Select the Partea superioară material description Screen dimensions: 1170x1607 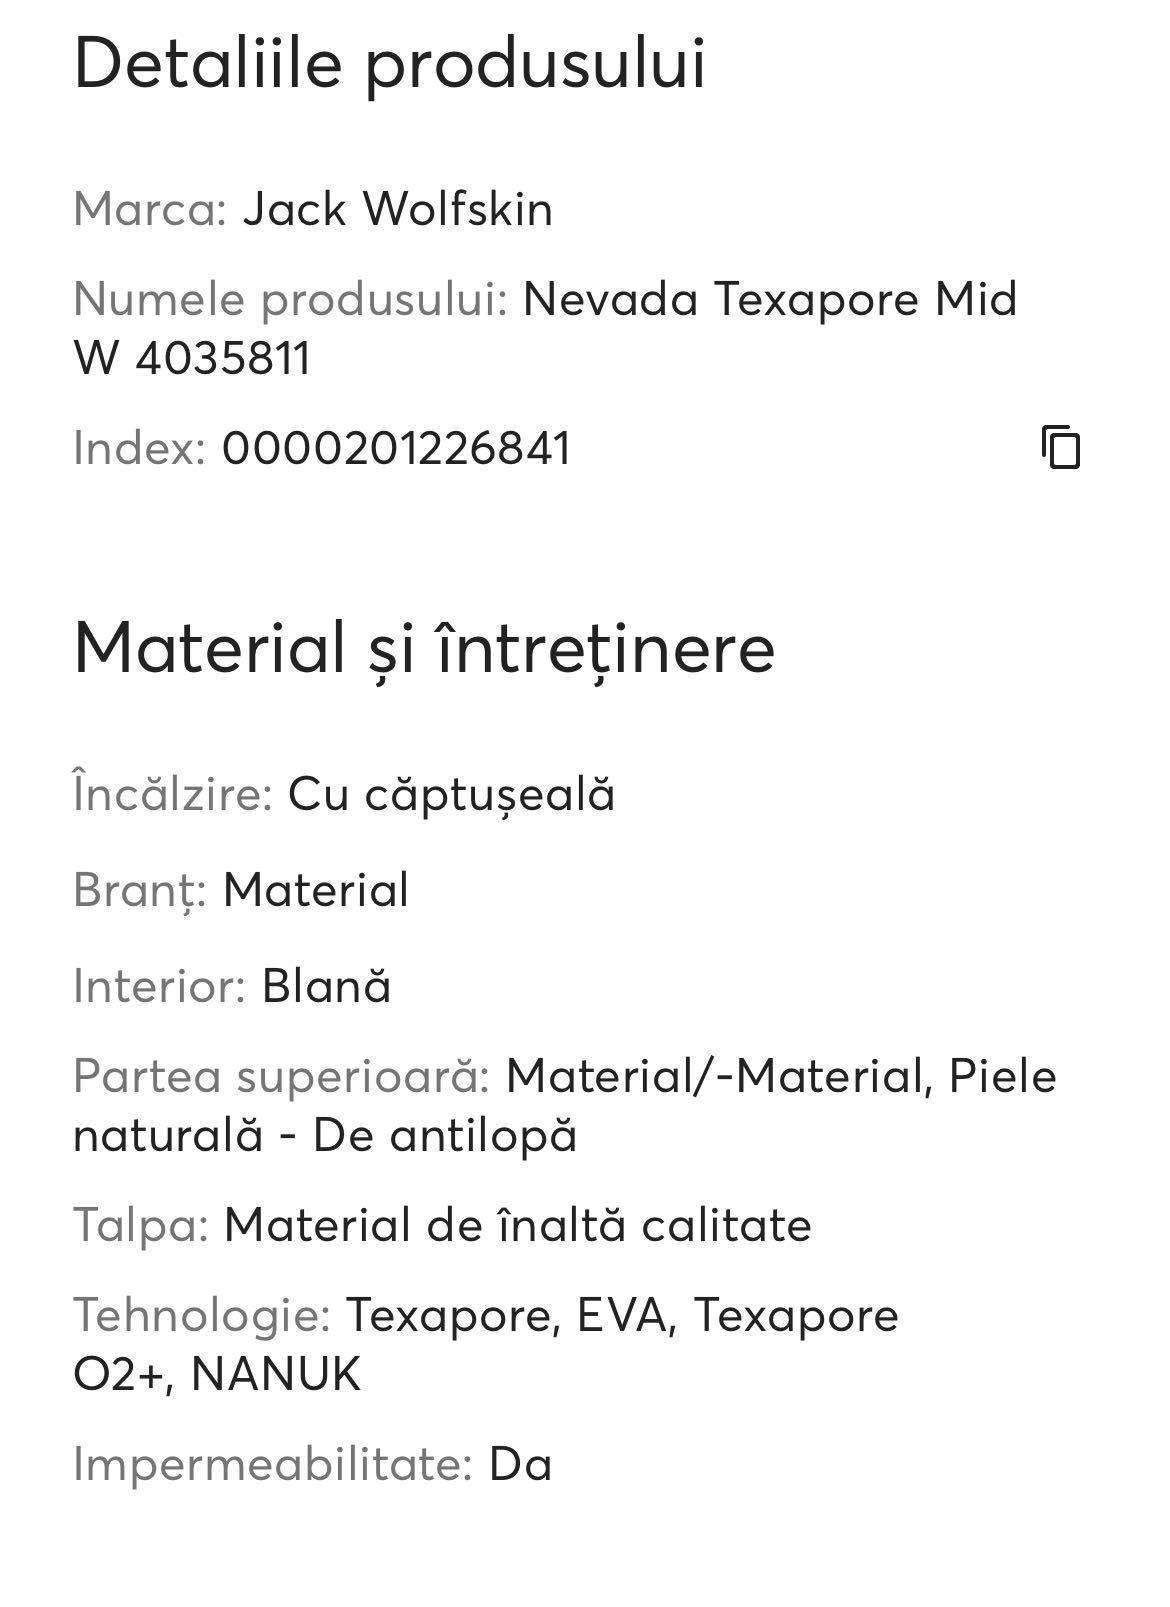(565, 1106)
